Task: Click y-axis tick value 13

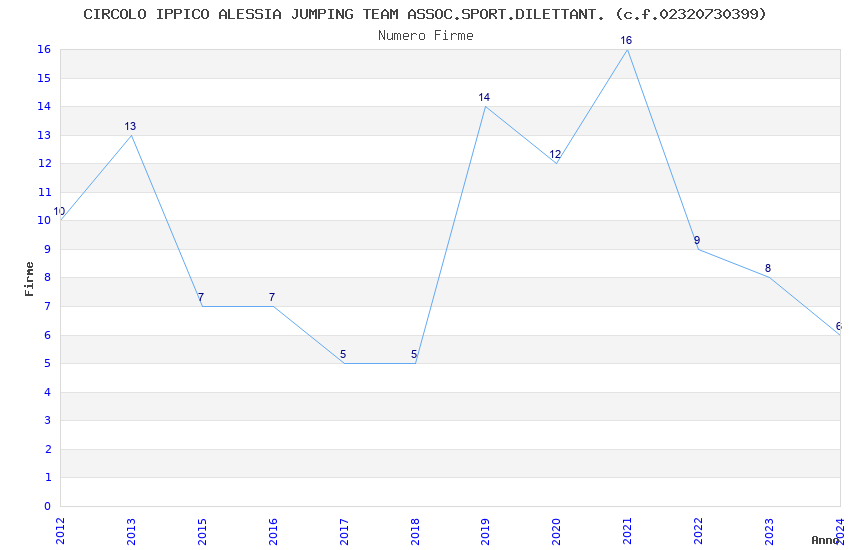Action: coord(44,135)
